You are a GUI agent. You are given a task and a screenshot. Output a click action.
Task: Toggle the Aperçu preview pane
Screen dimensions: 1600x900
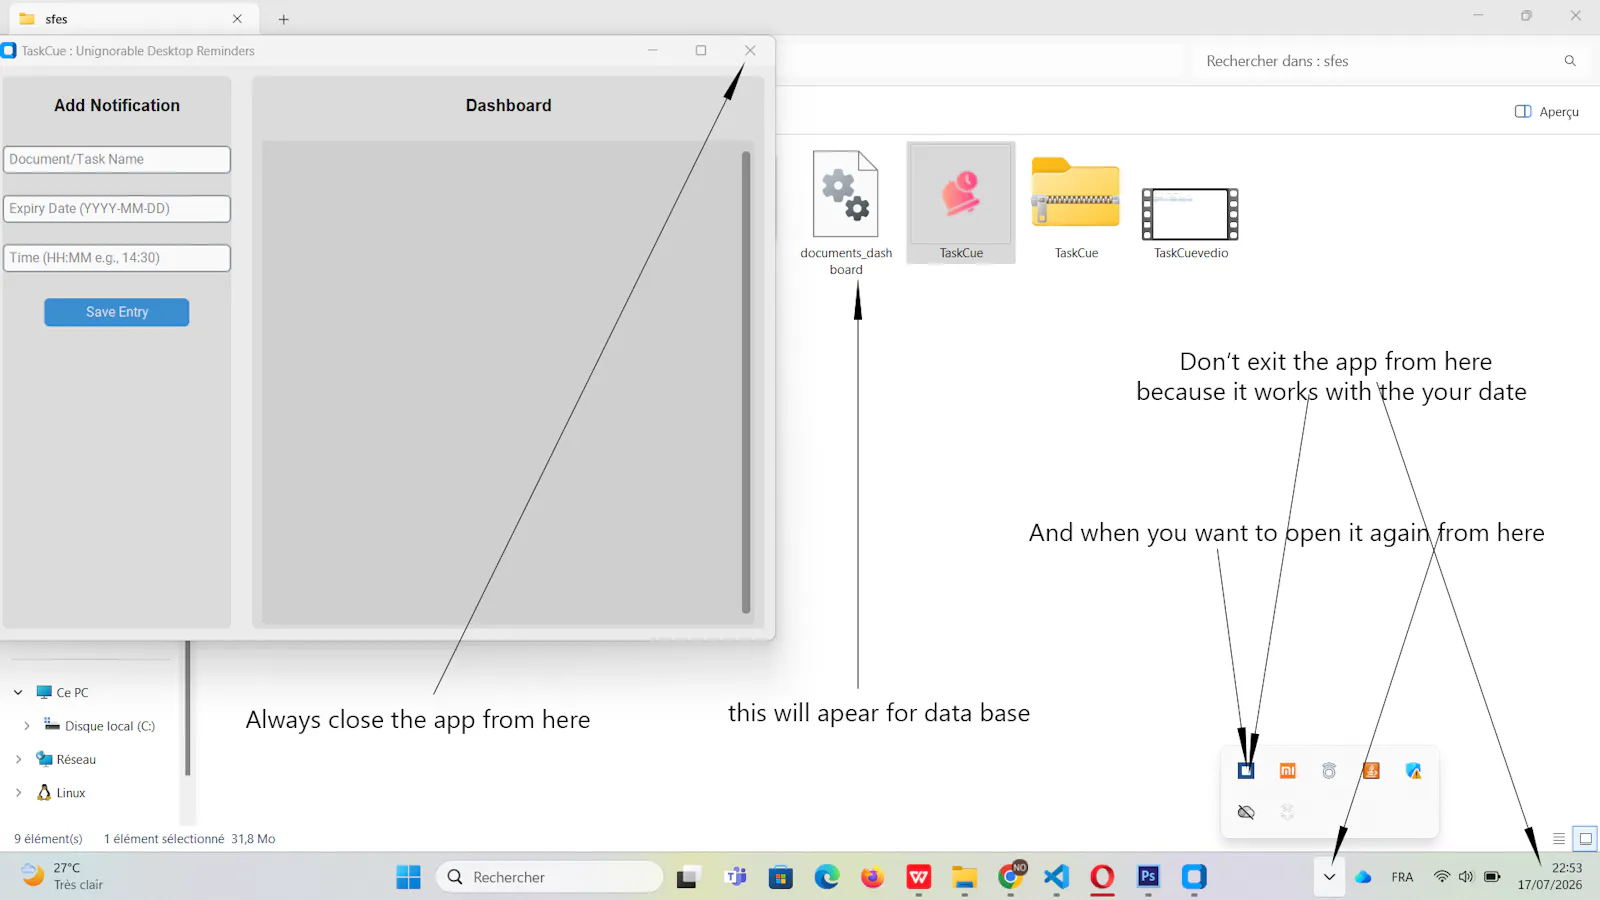click(x=1547, y=112)
